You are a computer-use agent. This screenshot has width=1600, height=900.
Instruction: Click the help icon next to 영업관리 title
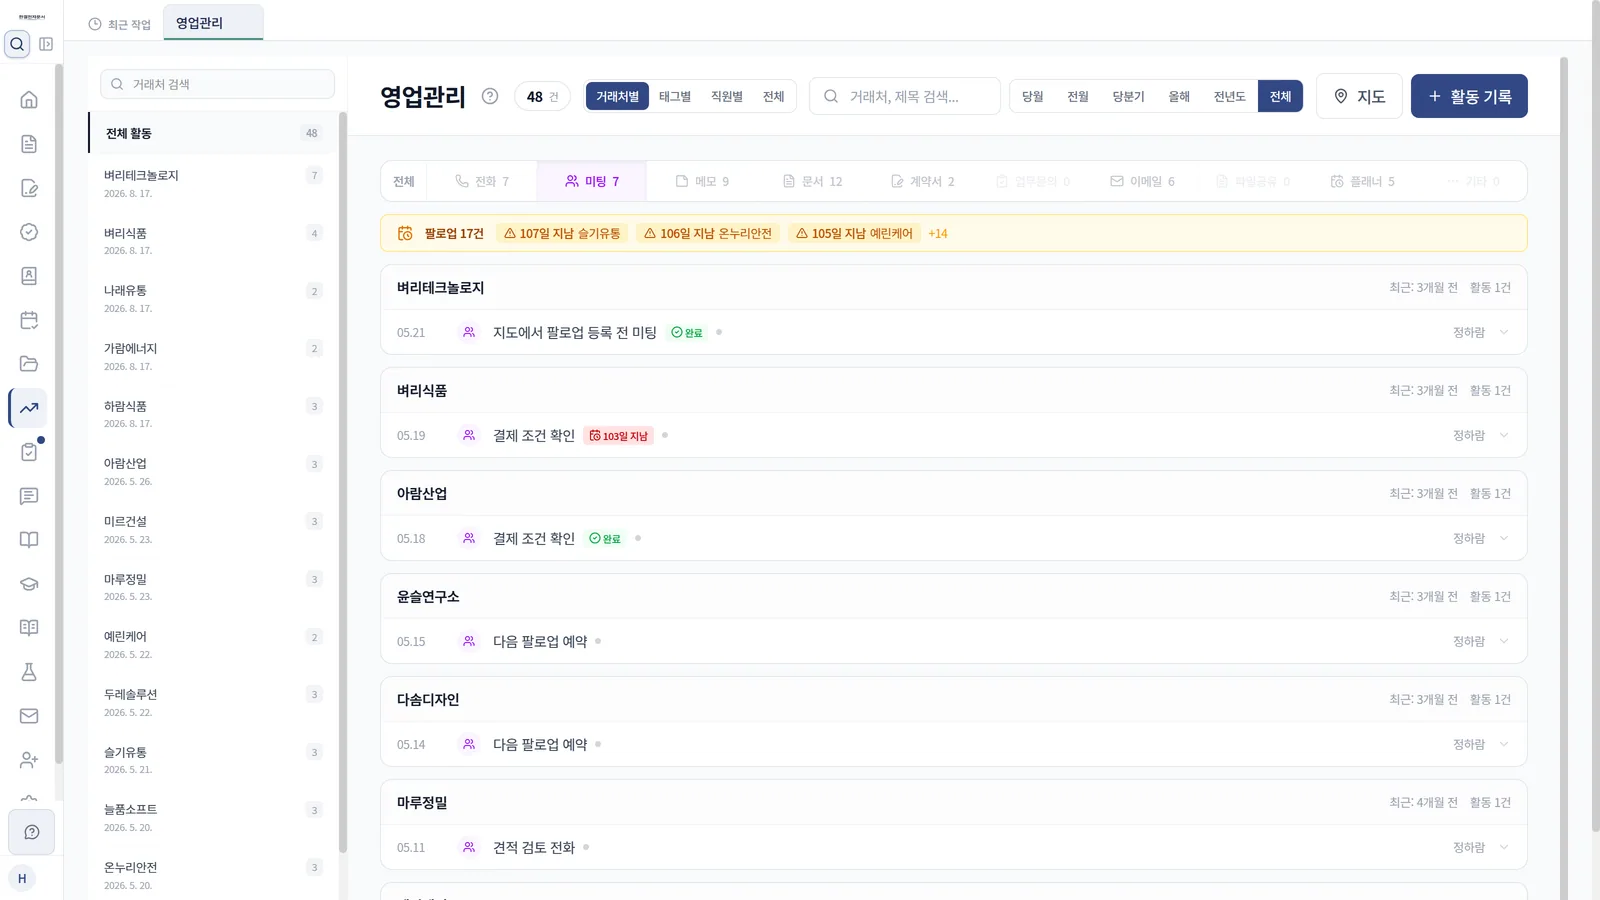point(490,96)
